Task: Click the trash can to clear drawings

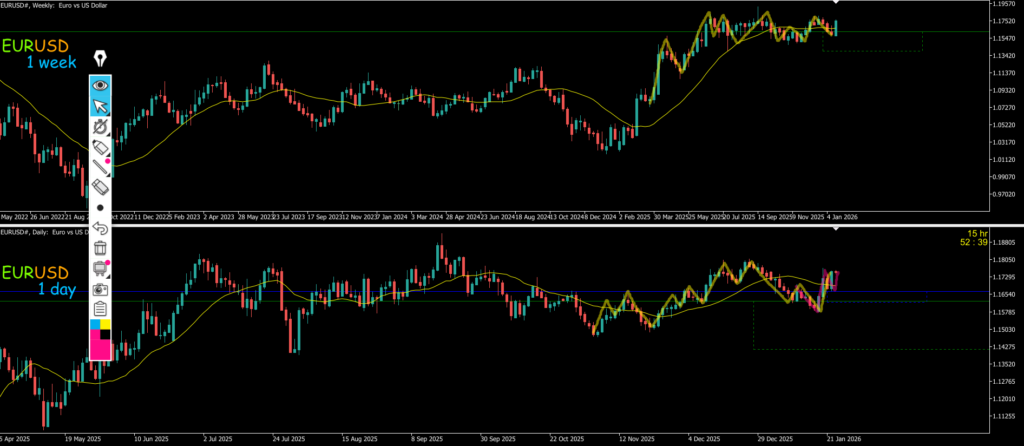Action: click(101, 247)
